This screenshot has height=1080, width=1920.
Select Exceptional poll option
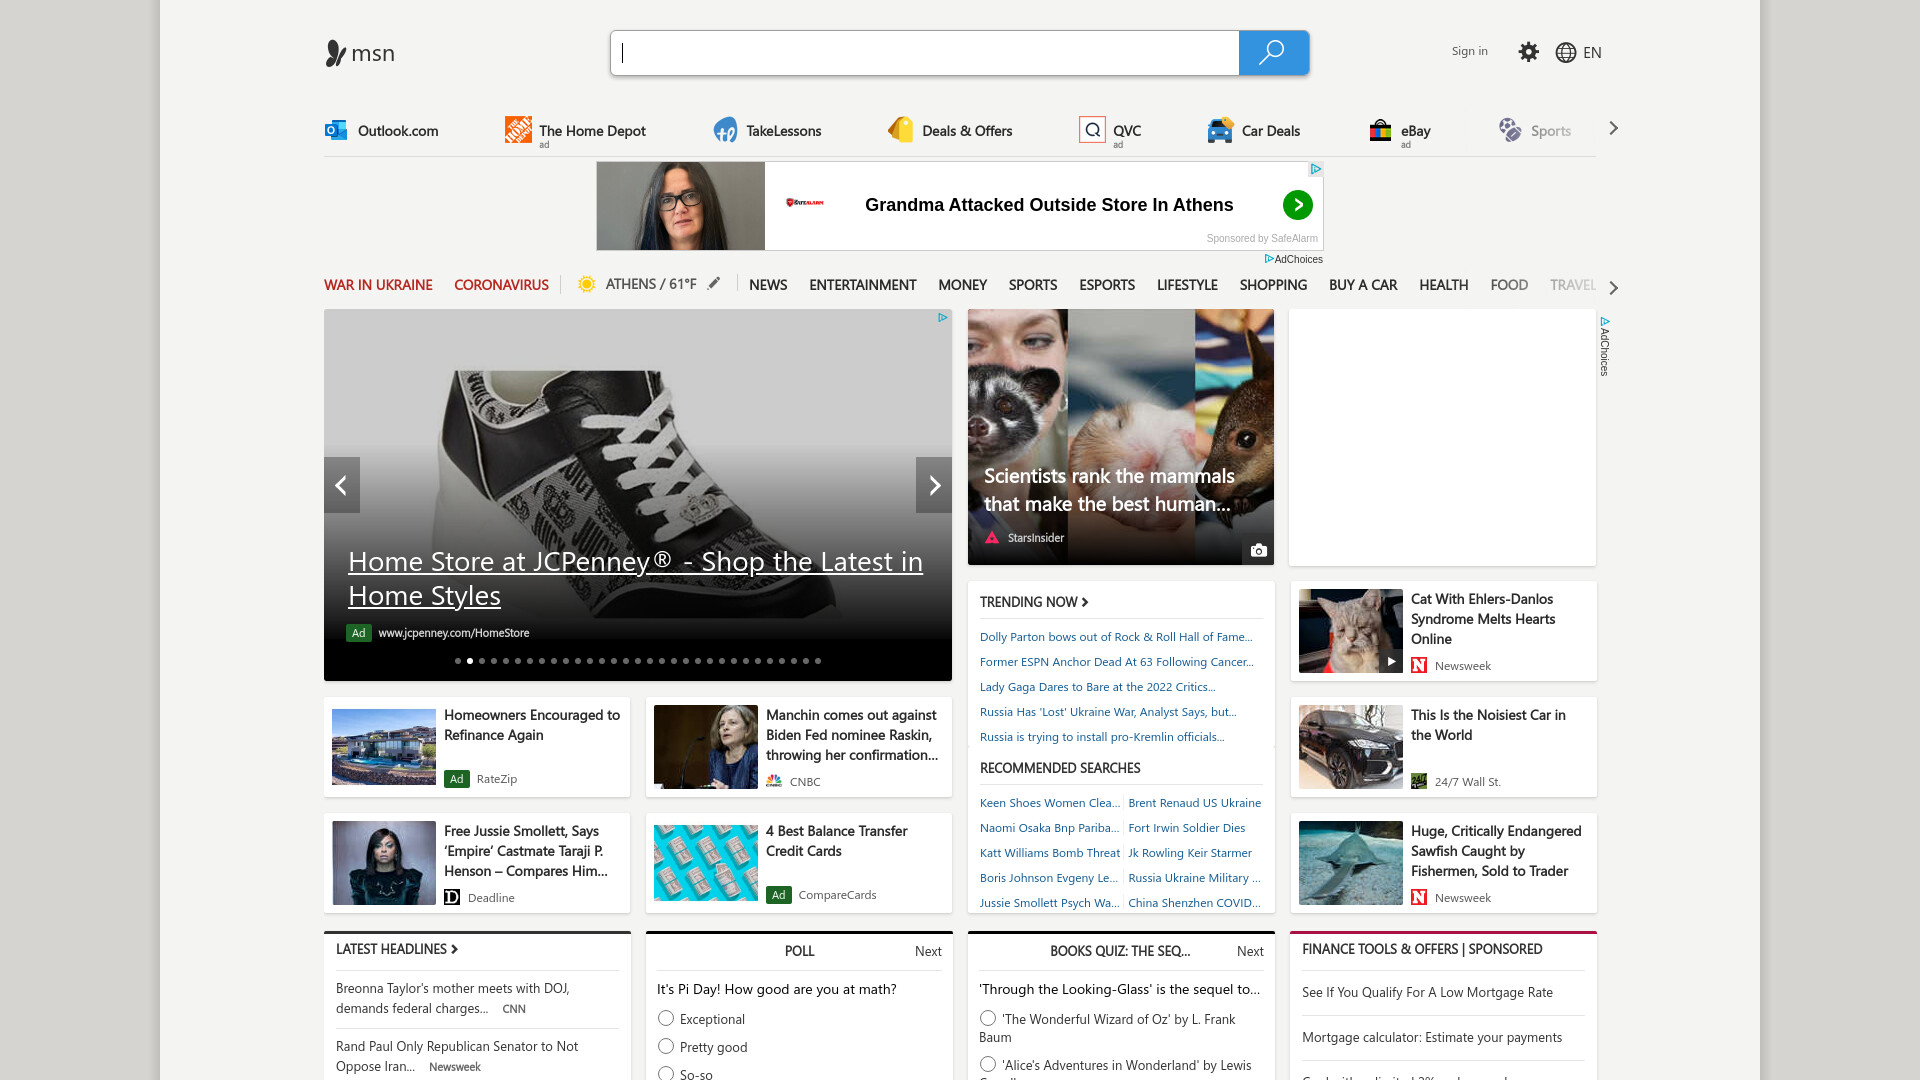666,1018
